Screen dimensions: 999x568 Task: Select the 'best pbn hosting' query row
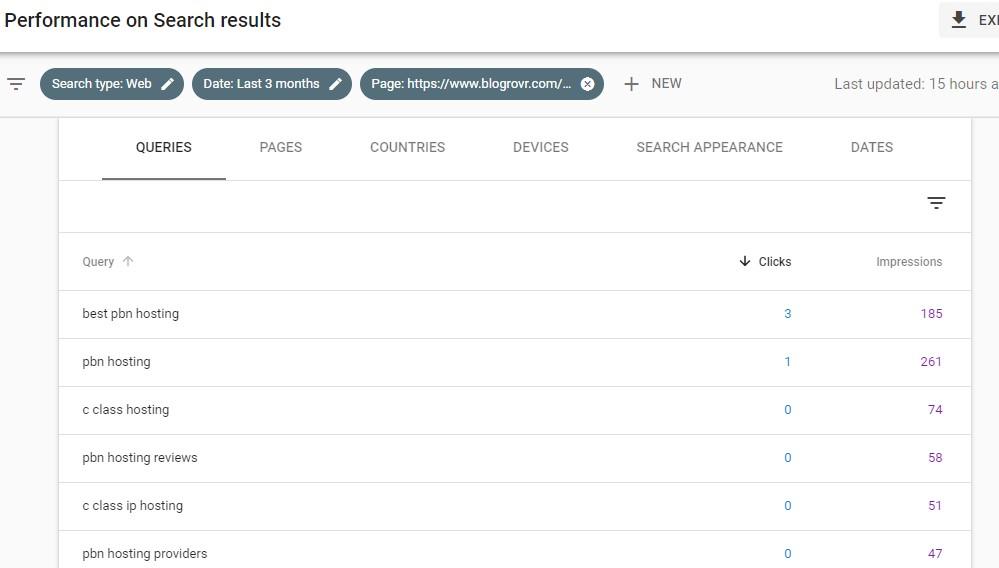131,314
